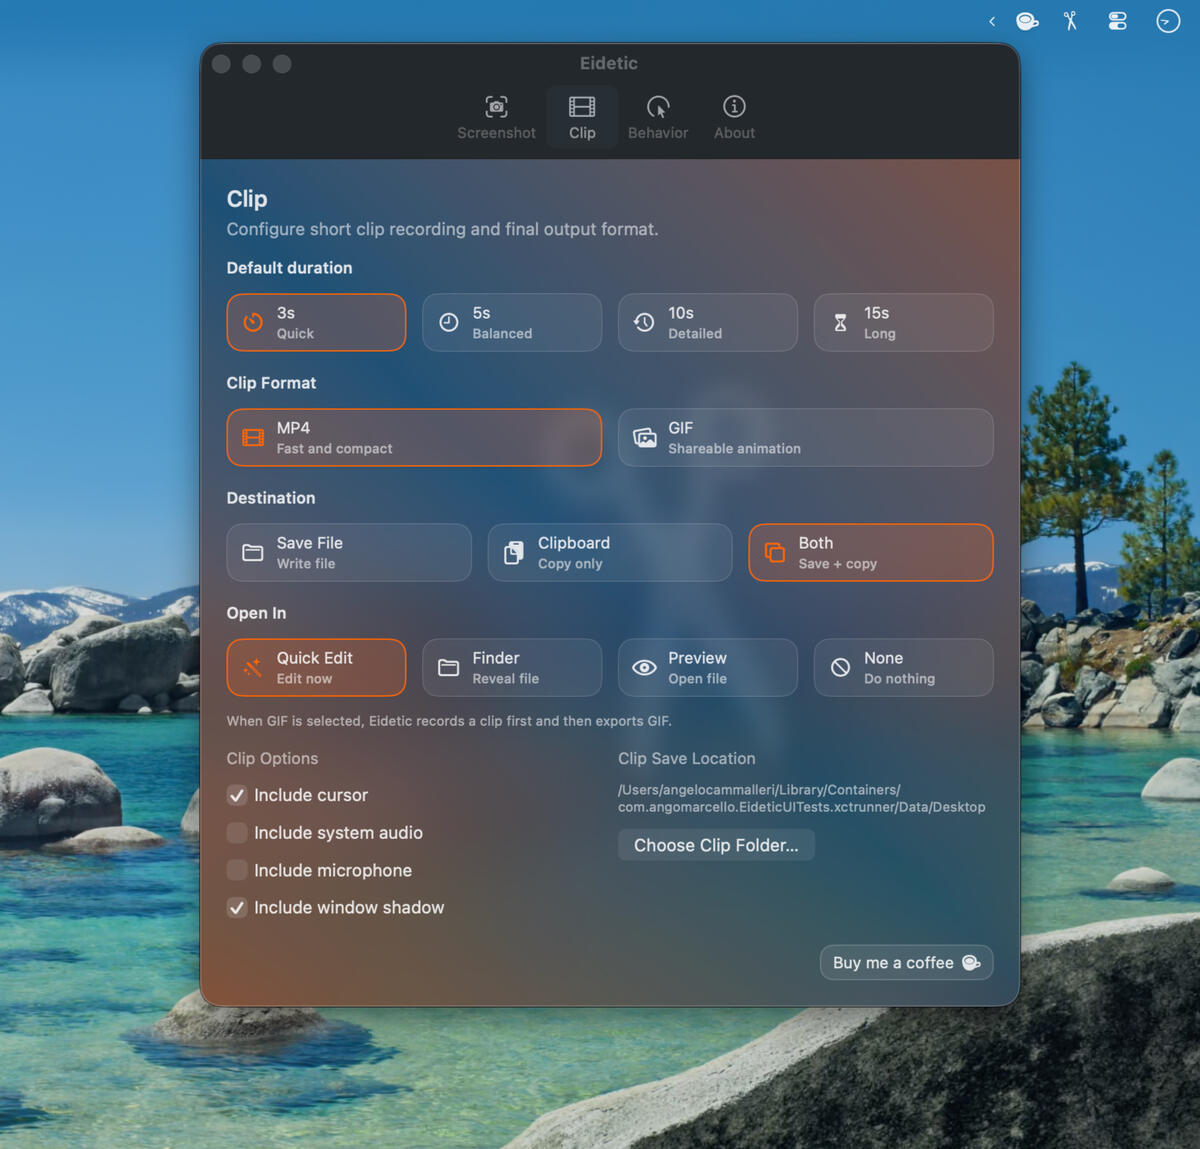This screenshot has height=1149, width=1200.
Task: Open Control Center toggles icon in menu bar
Action: (1117, 21)
